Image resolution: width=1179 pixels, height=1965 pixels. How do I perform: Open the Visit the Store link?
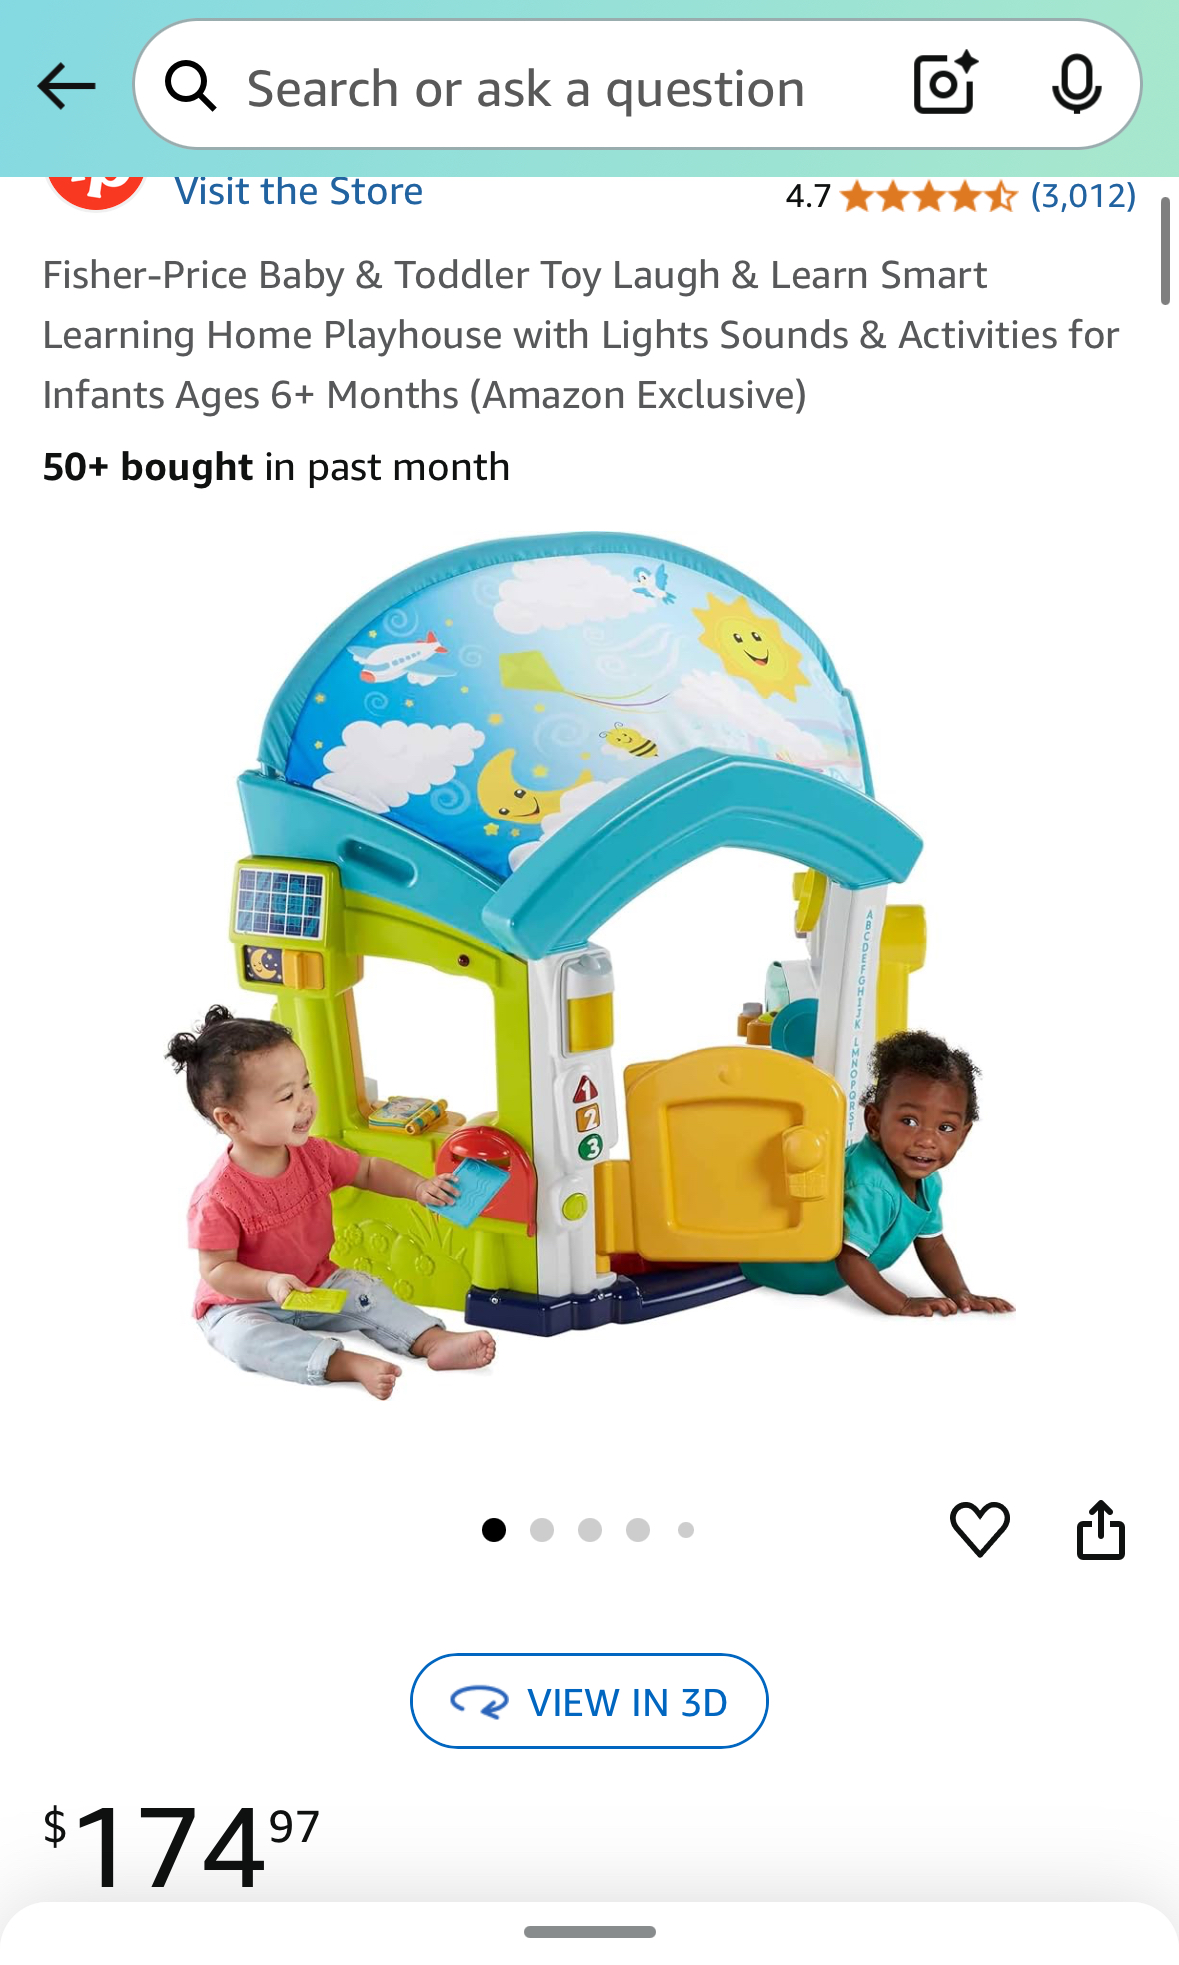(299, 191)
